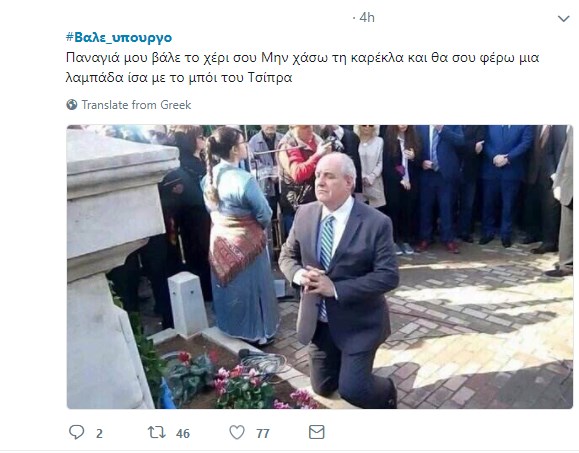The width and height of the screenshot is (579, 453).
Task: Retweet this post using the arrows icon
Action: [157, 432]
